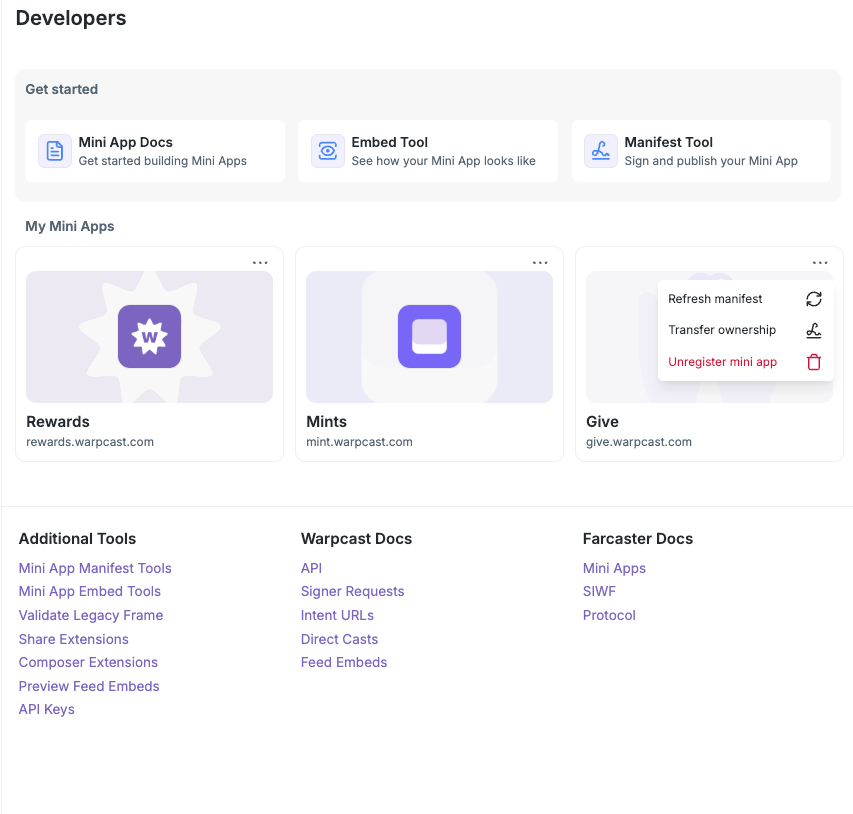The height and width of the screenshot is (814, 853).
Task: Collapse the three-dot menu on Give card
Action: tap(820, 263)
